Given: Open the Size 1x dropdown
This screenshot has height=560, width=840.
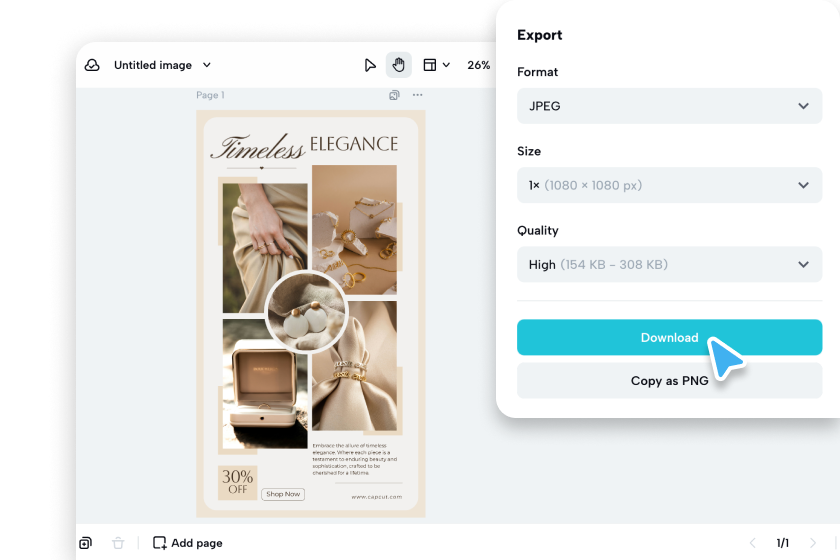Looking at the screenshot, I should (669, 185).
